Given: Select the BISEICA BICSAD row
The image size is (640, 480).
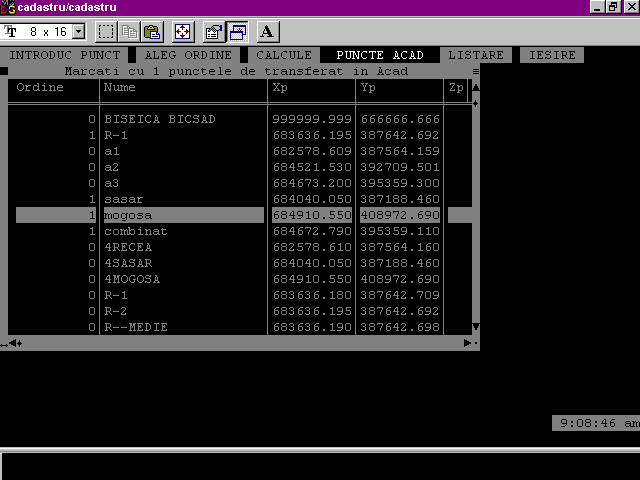Looking at the screenshot, I should coord(160,119).
